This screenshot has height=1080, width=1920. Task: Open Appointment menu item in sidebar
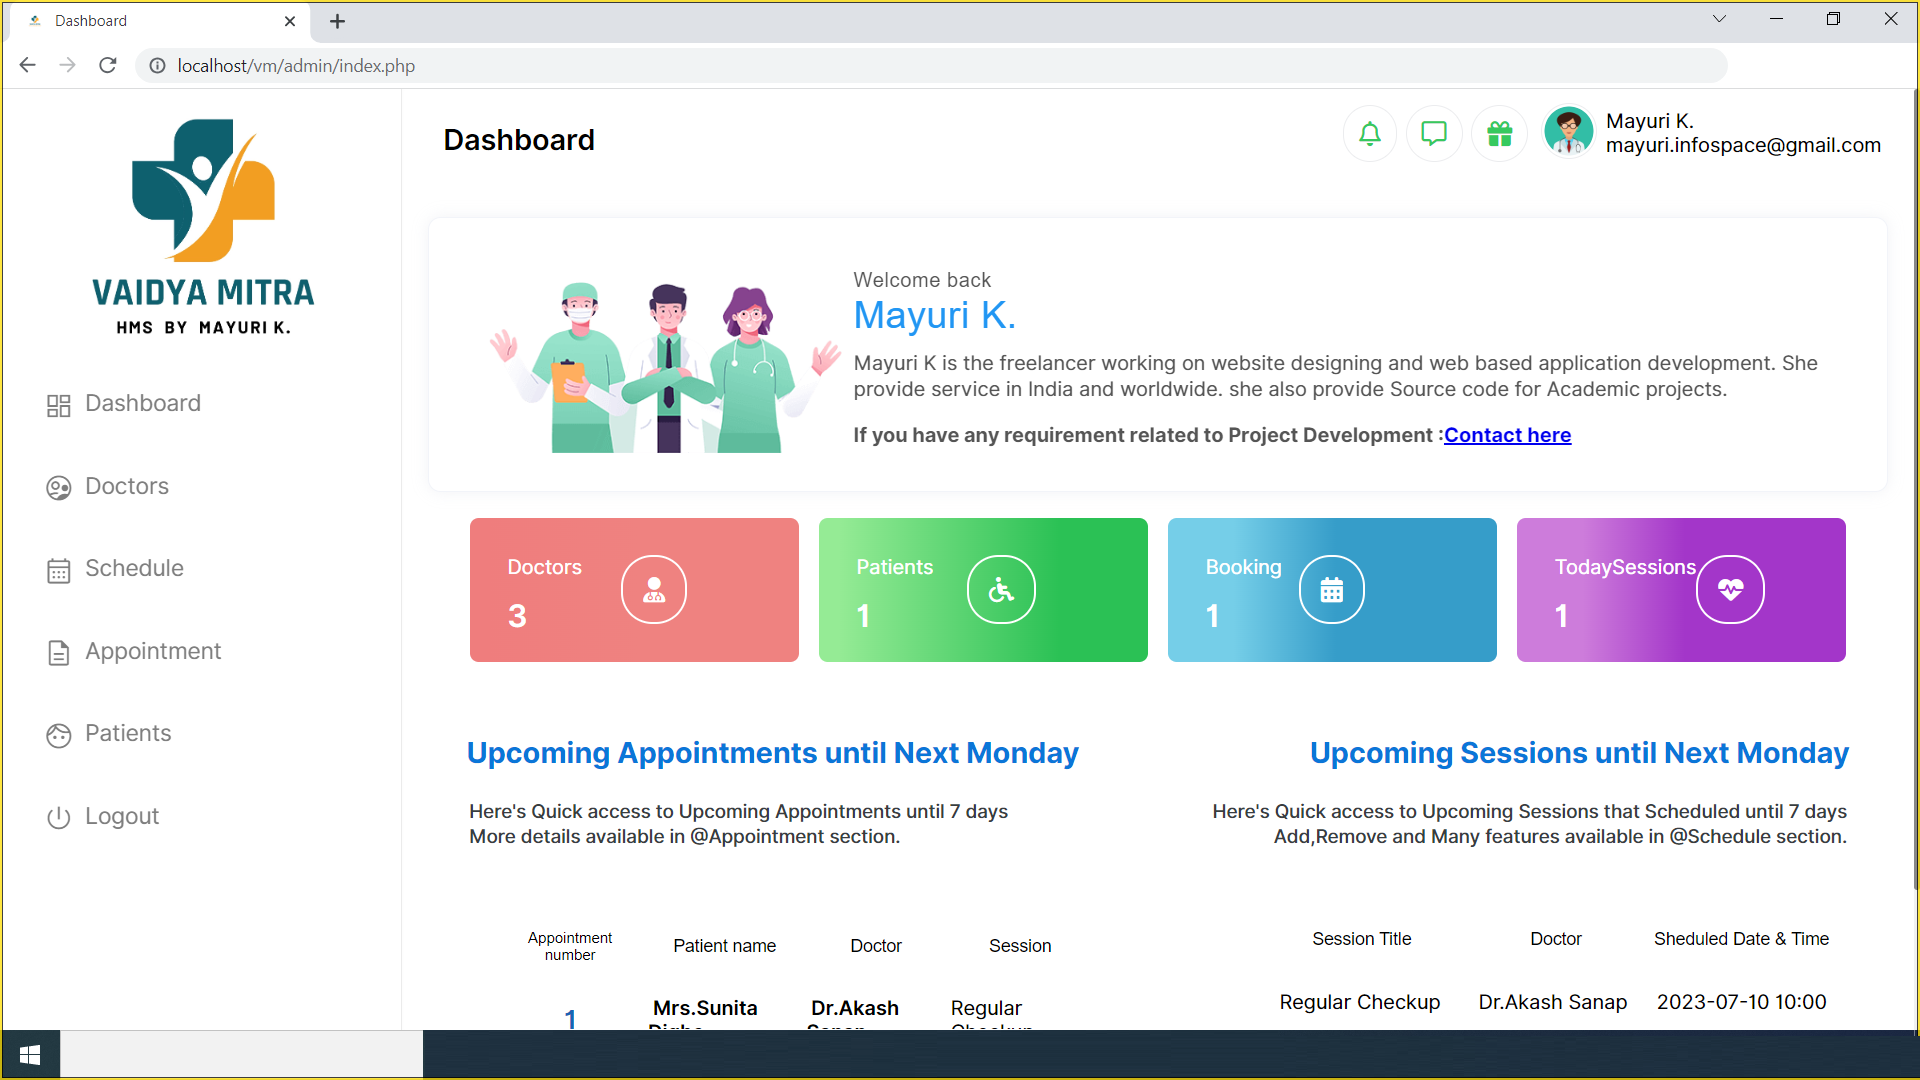point(153,651)
